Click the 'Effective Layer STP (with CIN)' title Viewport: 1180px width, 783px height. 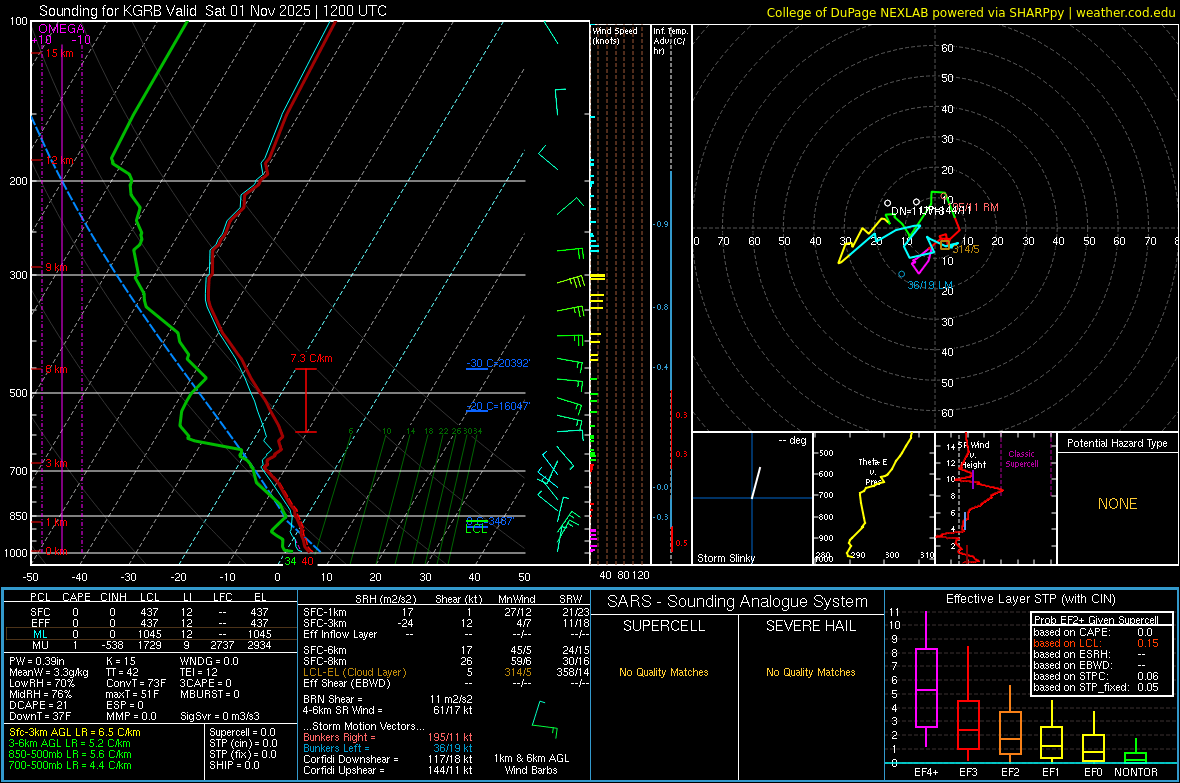tap(1030, 599)
